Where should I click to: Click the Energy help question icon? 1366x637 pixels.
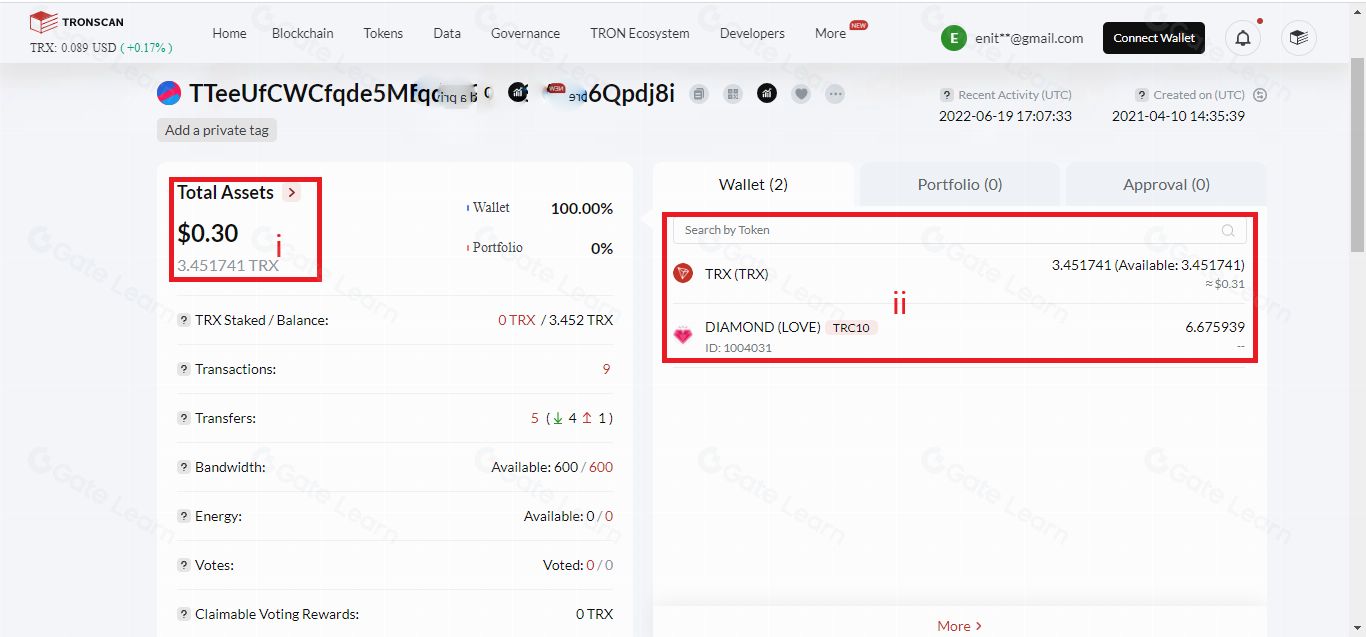[x=184, y=516]
